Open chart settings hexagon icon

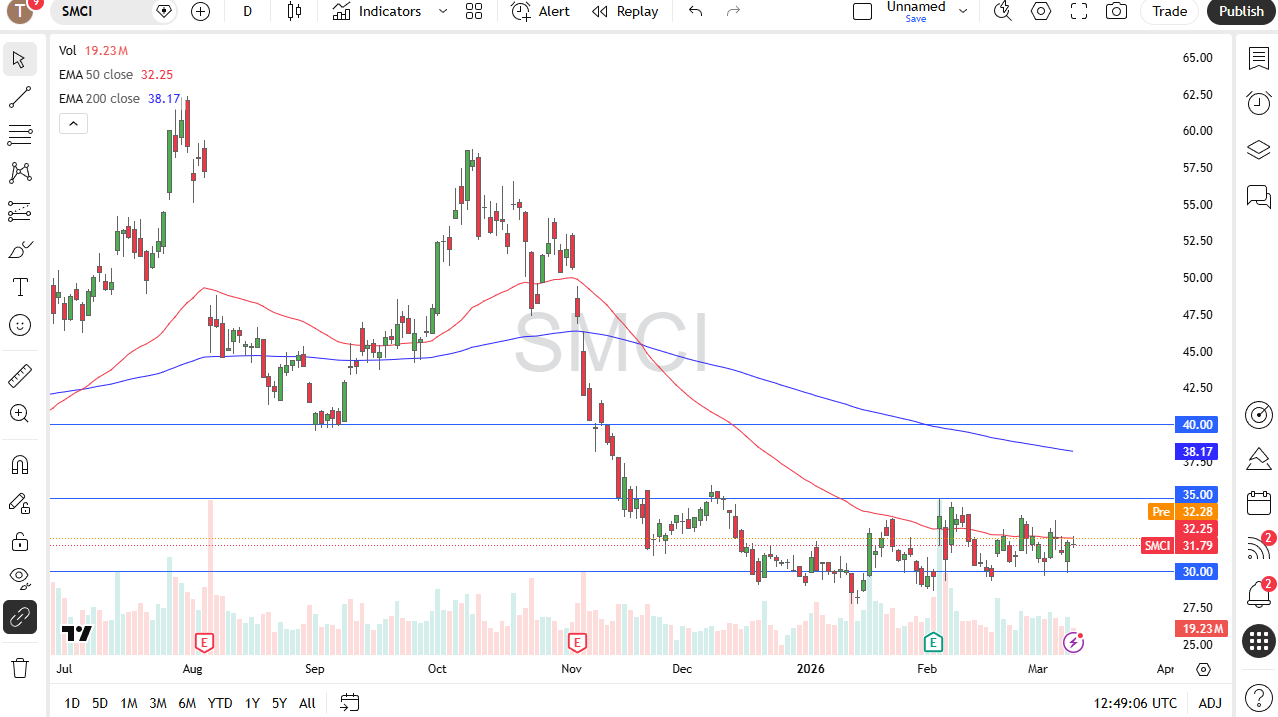pos(1041,11)
